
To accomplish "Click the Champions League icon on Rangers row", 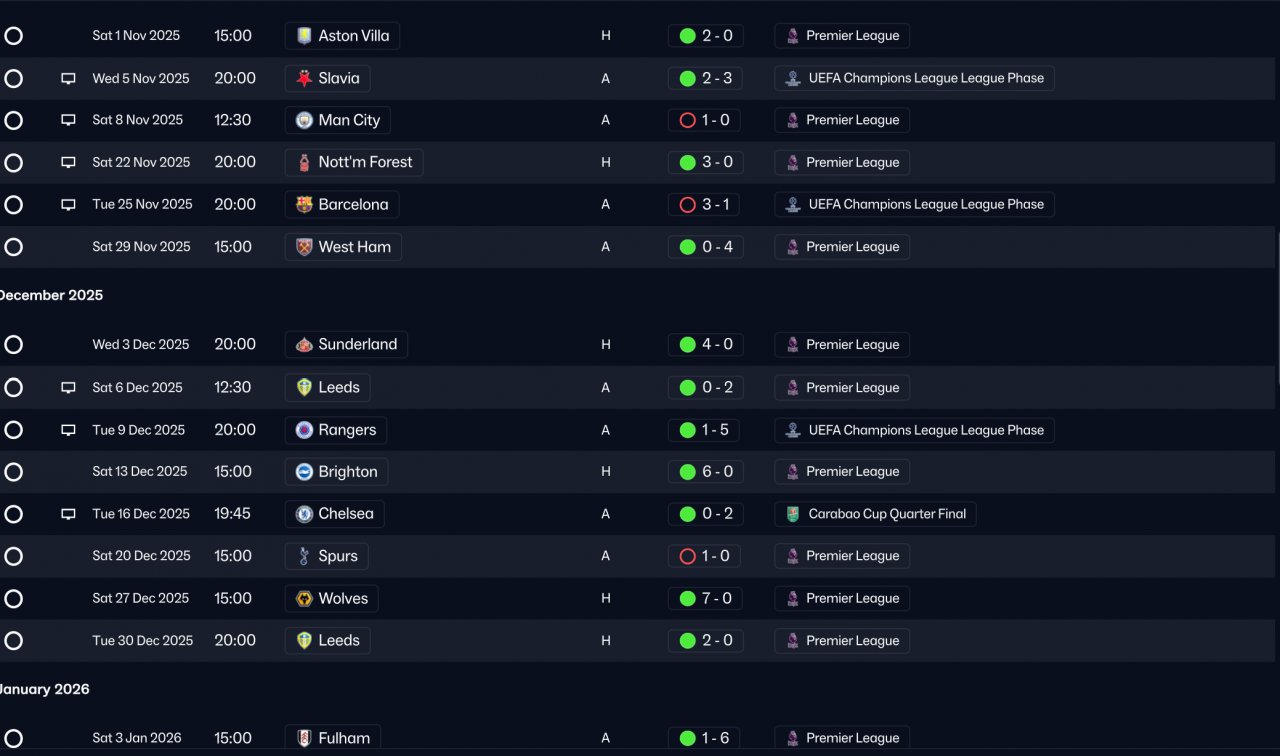I will click(x=792, y=430).
